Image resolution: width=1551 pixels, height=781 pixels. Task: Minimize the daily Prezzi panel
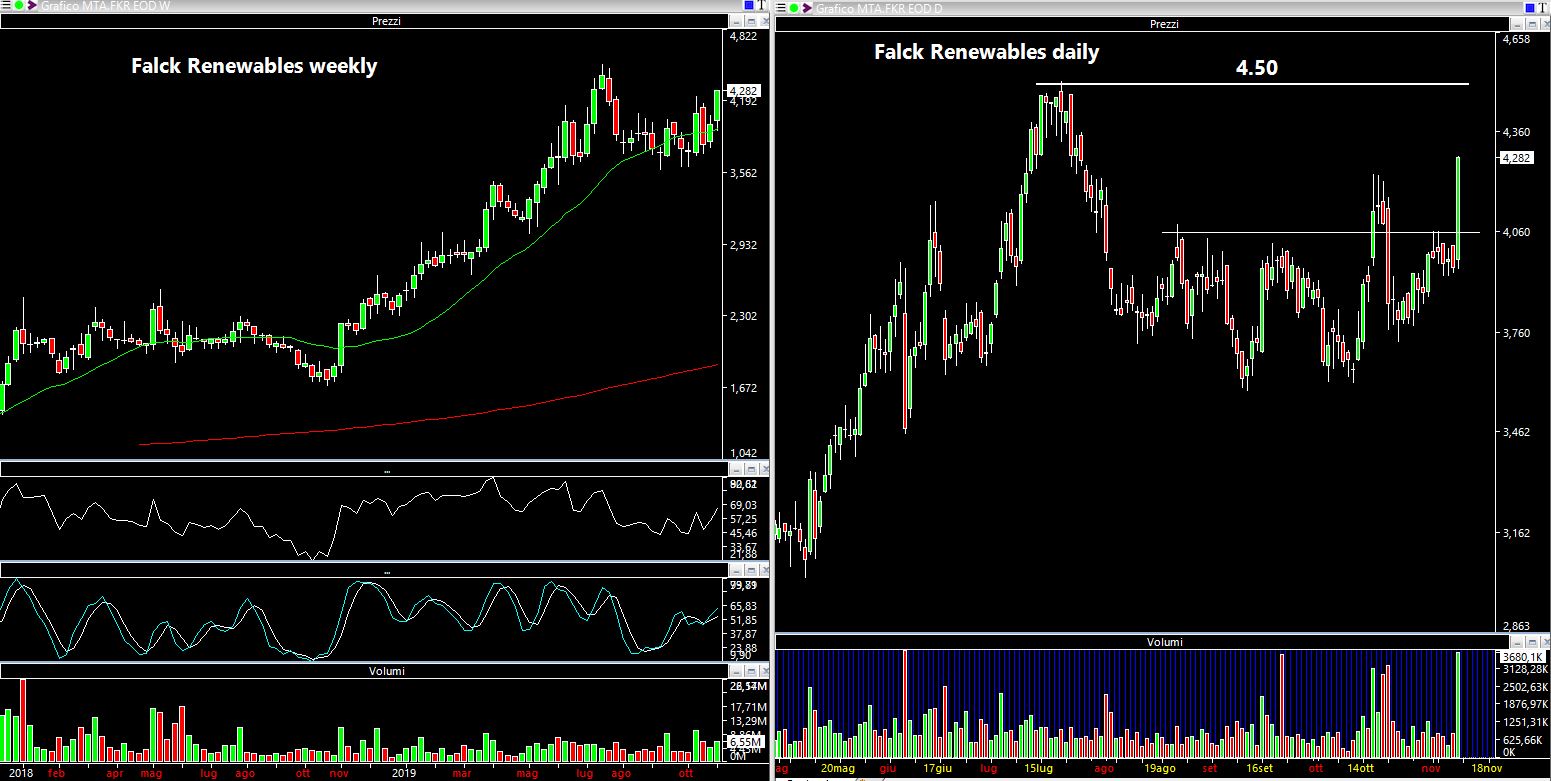(x=1515, y=24)
